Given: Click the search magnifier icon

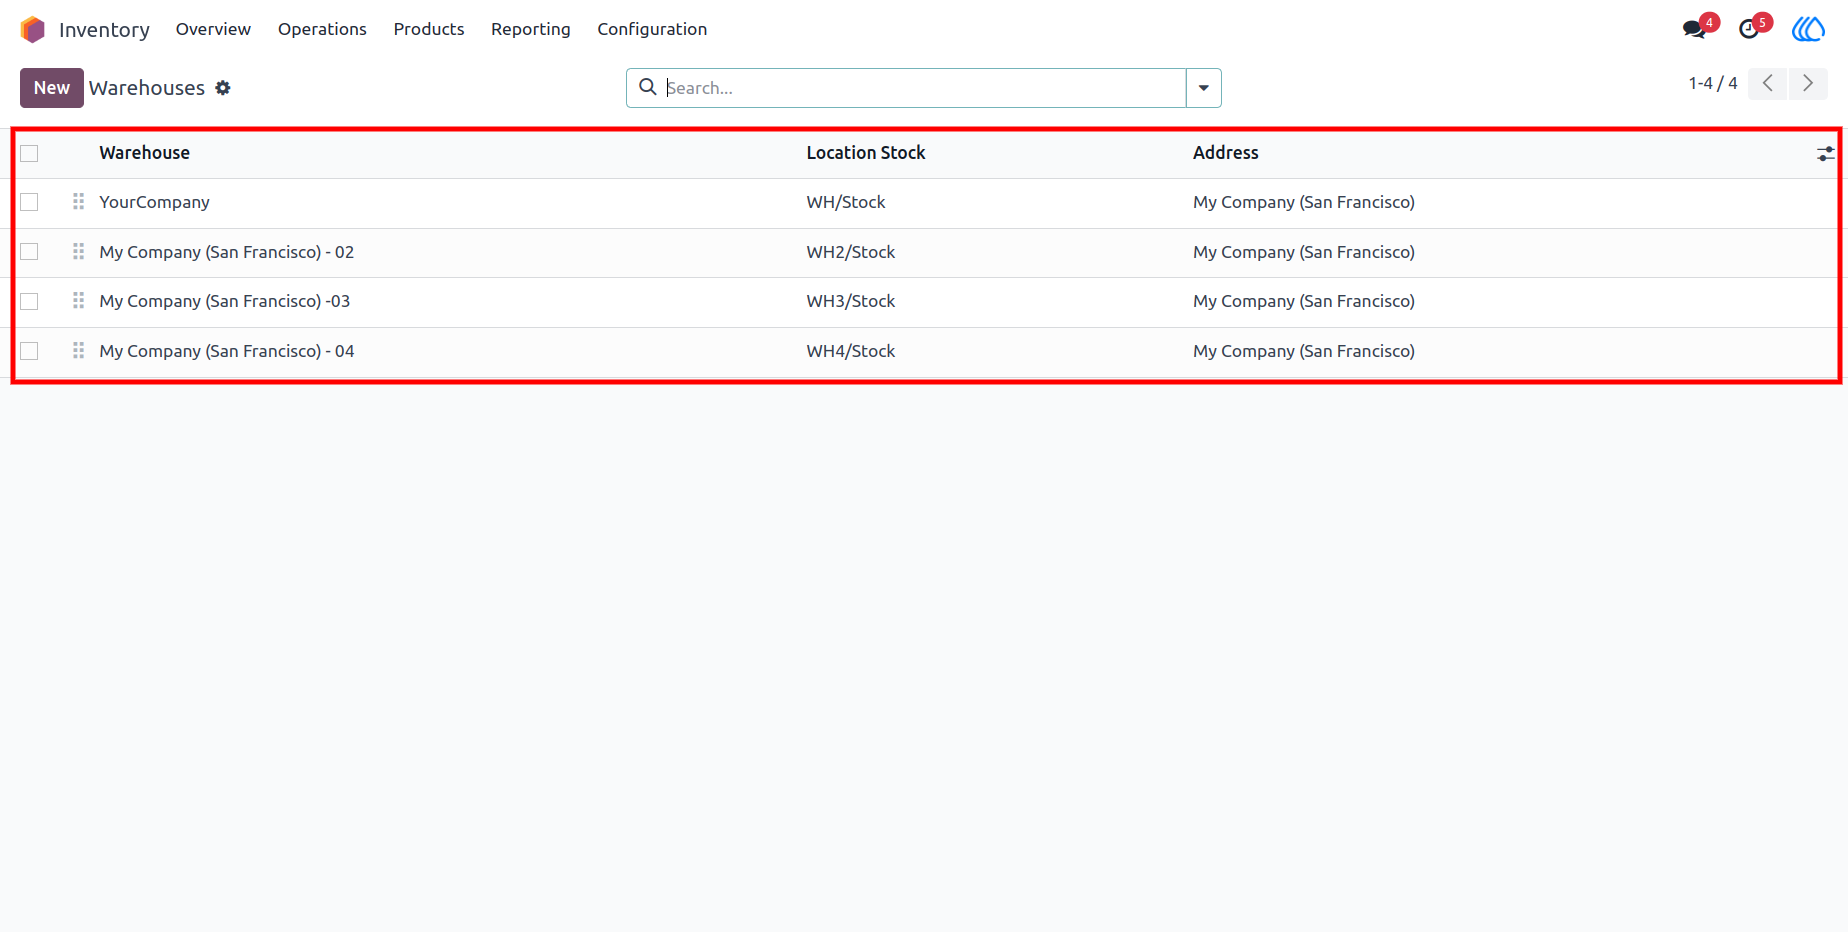Looking at the screenshot, I should (x=648, y=87).
